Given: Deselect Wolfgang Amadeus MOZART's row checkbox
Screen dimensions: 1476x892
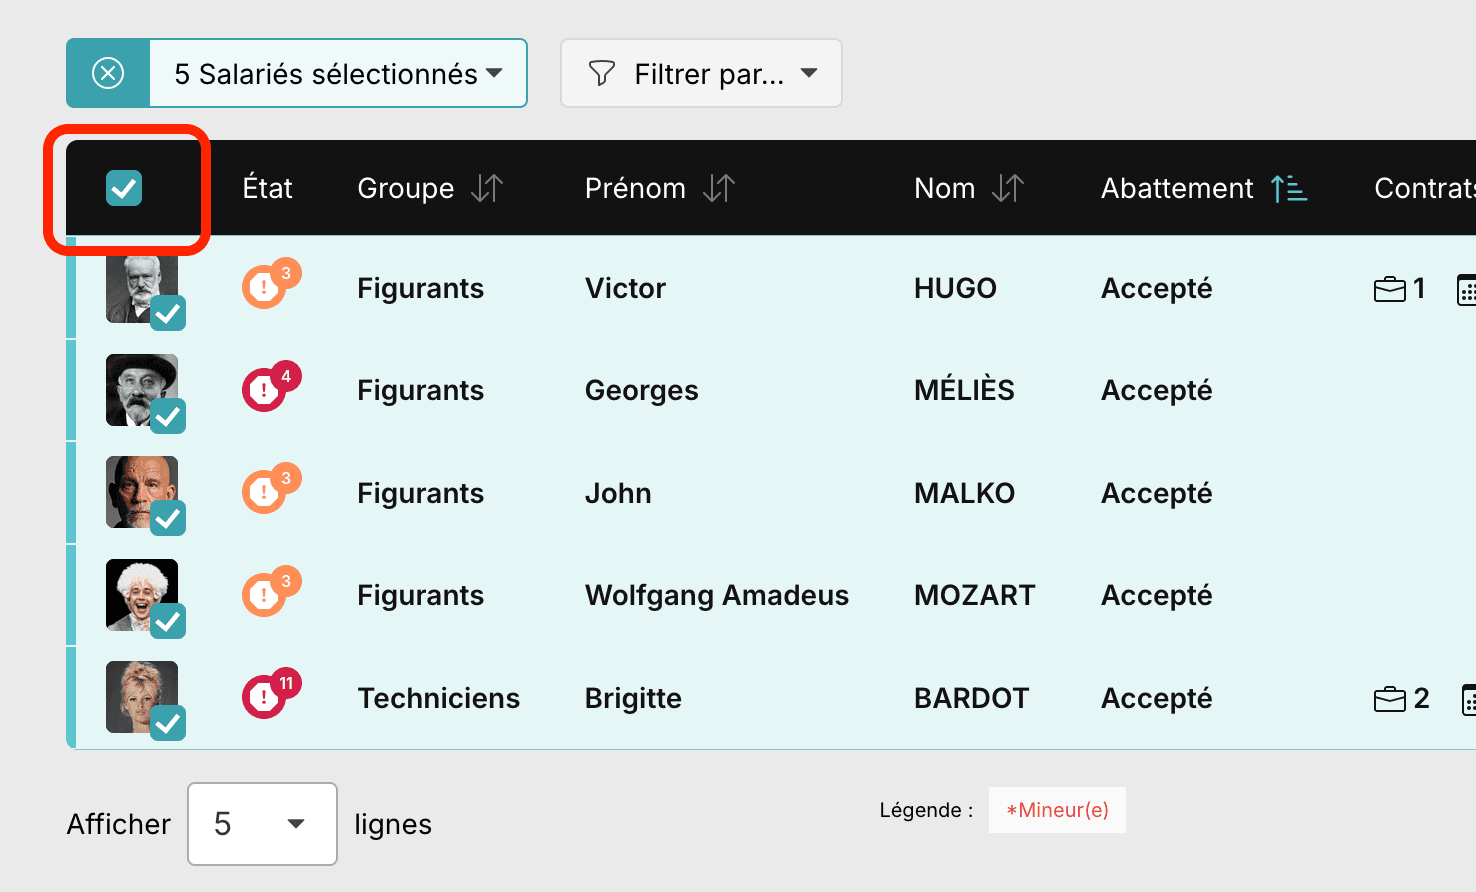Looking at the screenshot, I should (168, 621).
